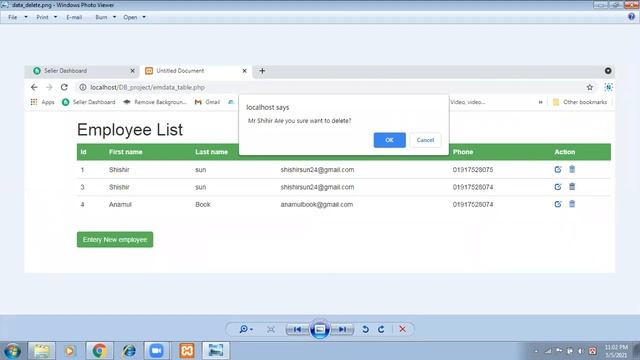Open the File menu in Photo Viewer
The width and height of the screenshot is (640, 360).
(x=17, y=17)
